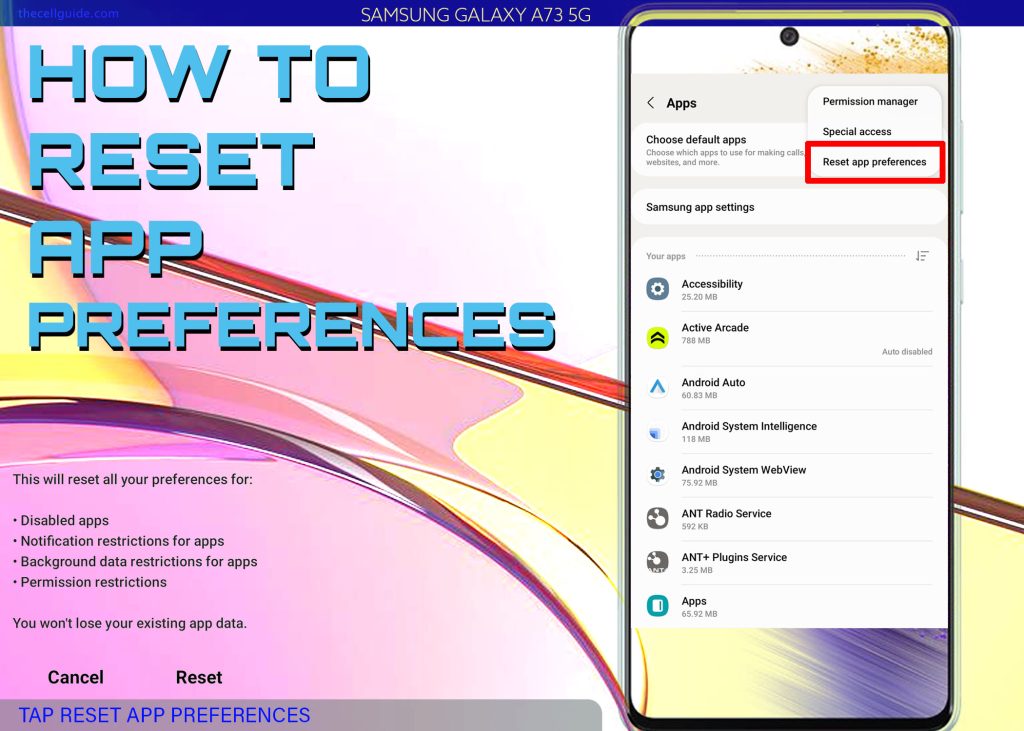Tap the ANT+ Plugins Service icon

click(658, 562)
